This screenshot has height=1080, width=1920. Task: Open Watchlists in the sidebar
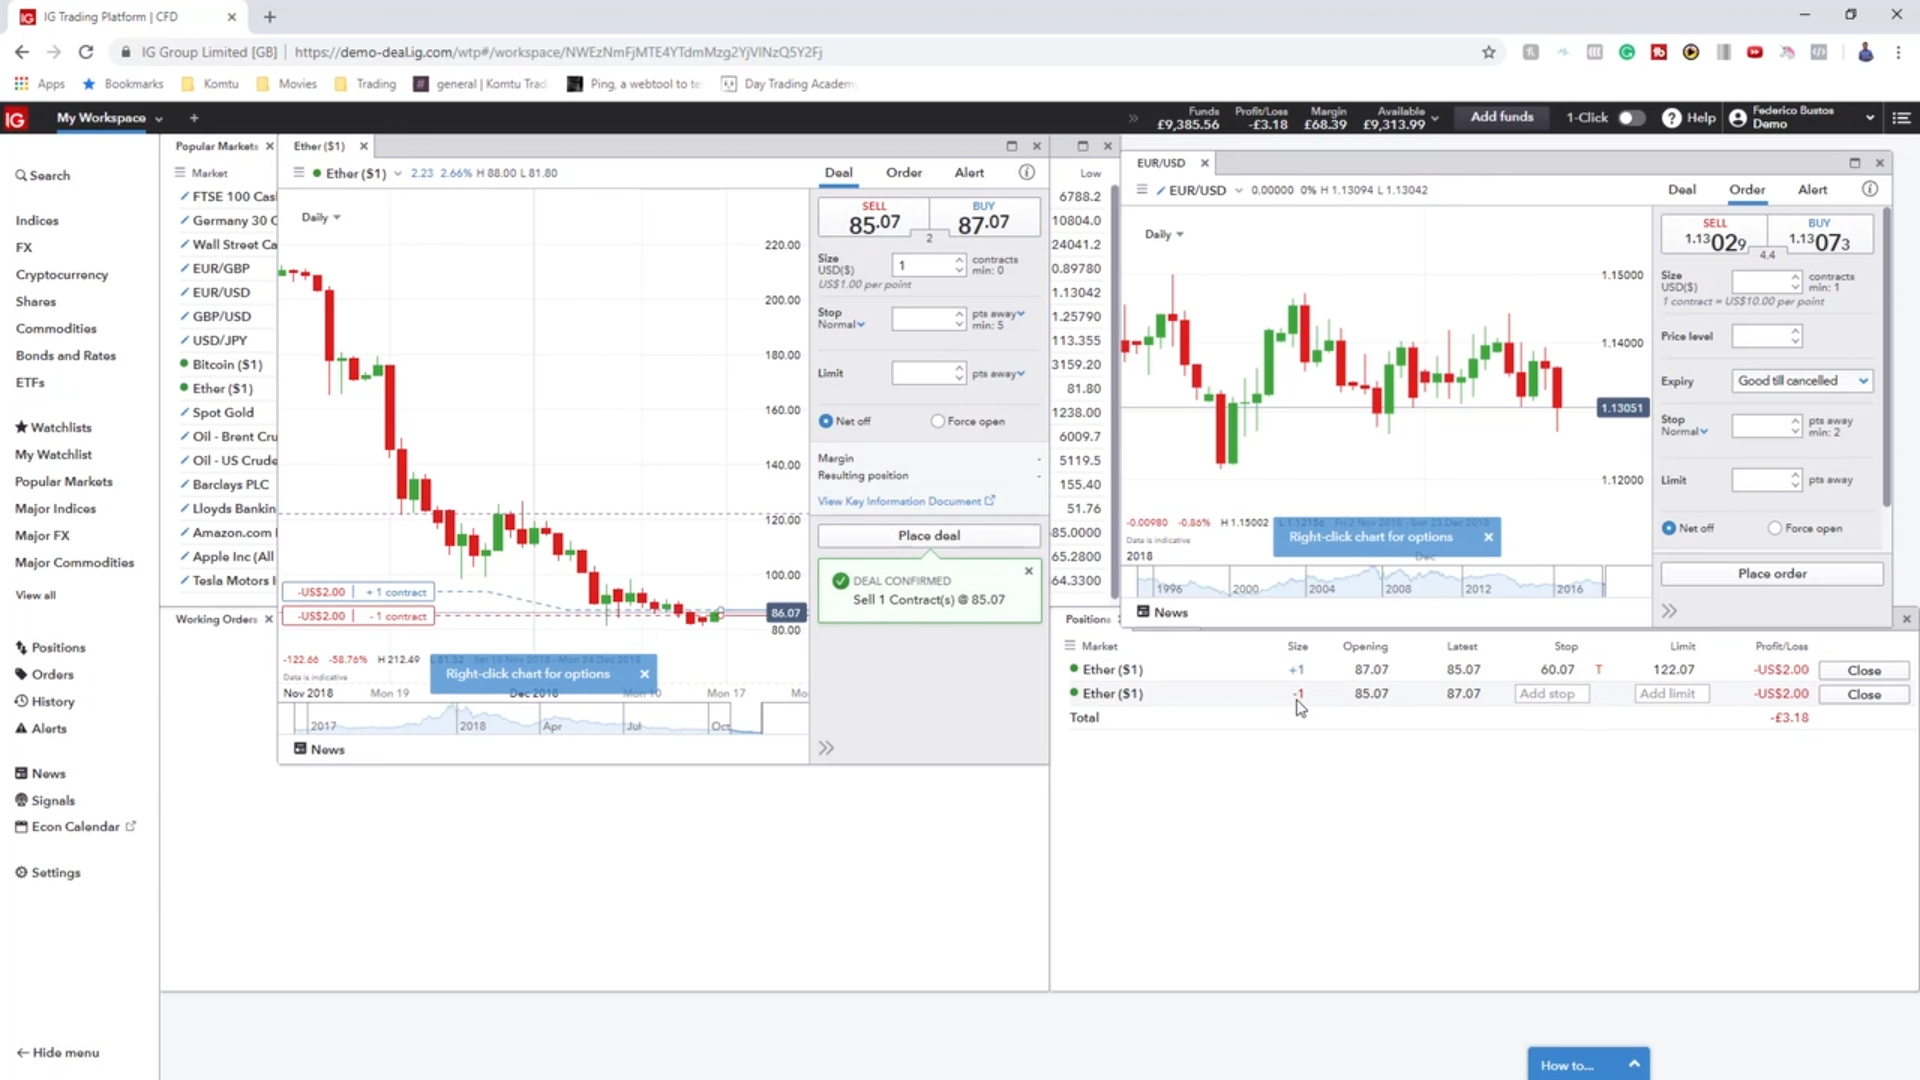click(x=53, y=428)
